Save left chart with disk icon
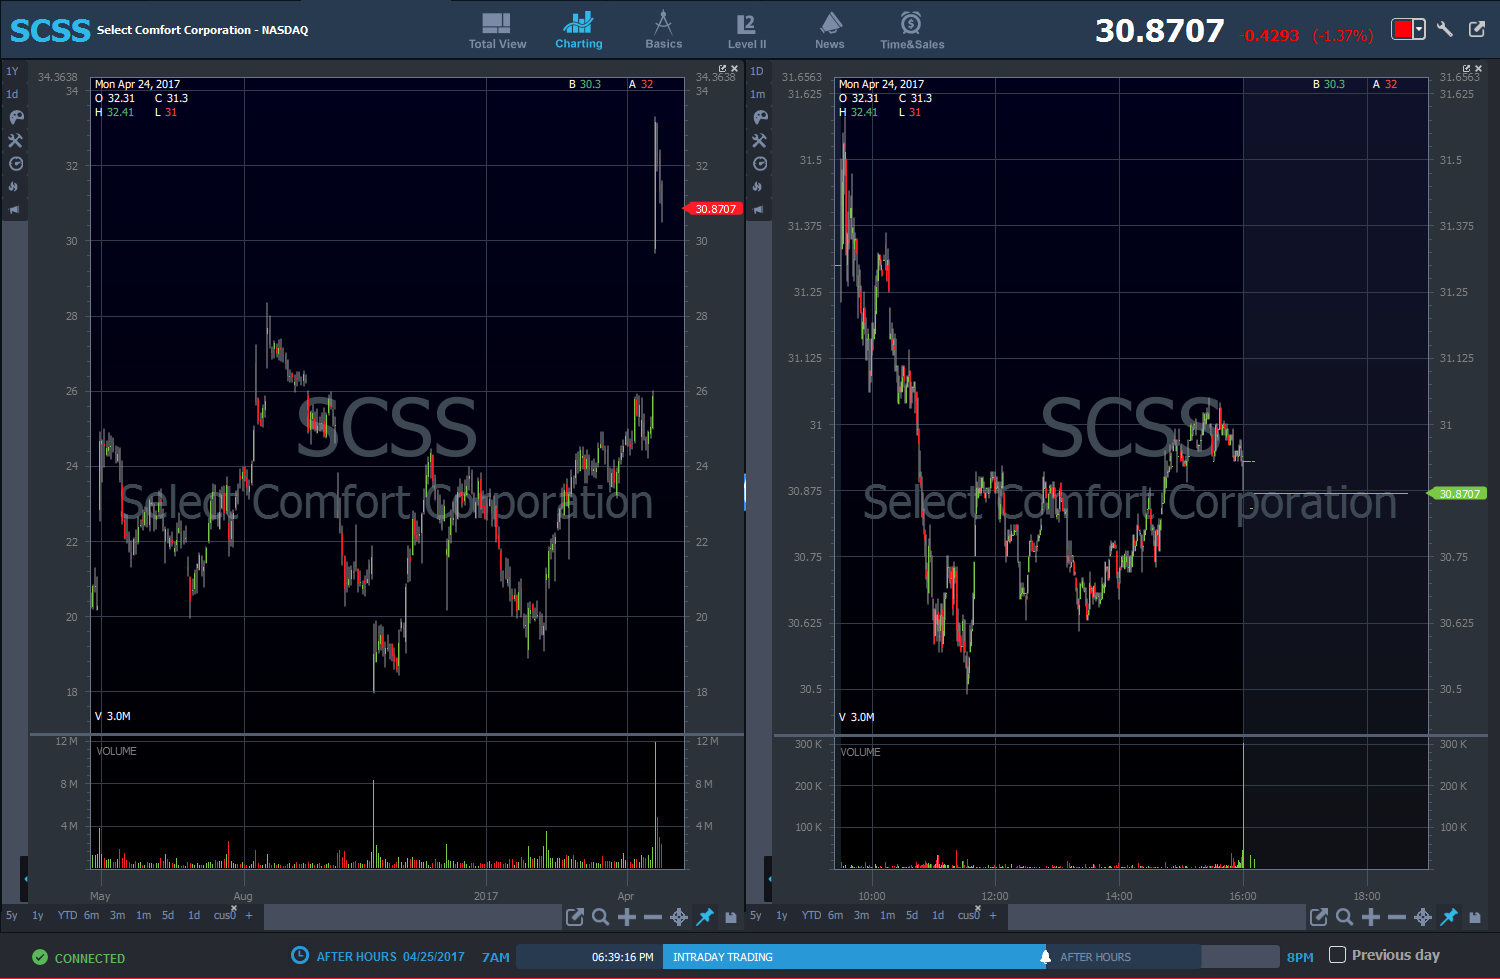Image resolution: width=1500 pixels, height=979 pixels. (x=731, y=917)
